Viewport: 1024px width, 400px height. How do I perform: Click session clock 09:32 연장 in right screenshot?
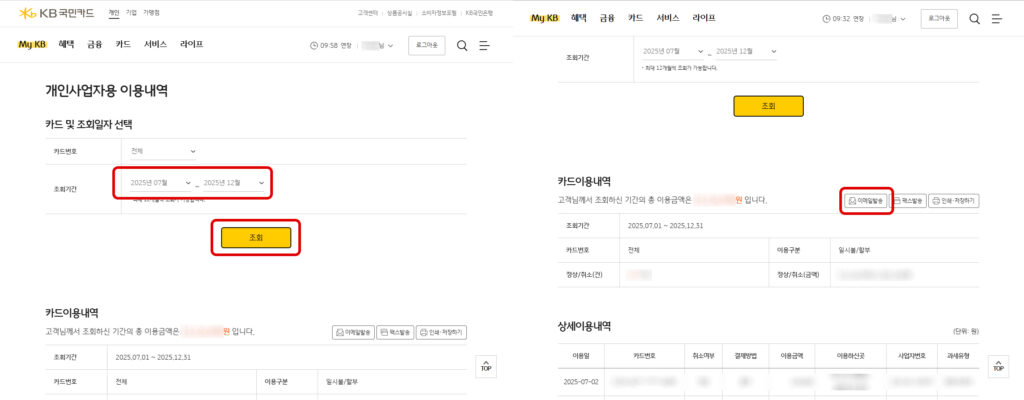844,19
